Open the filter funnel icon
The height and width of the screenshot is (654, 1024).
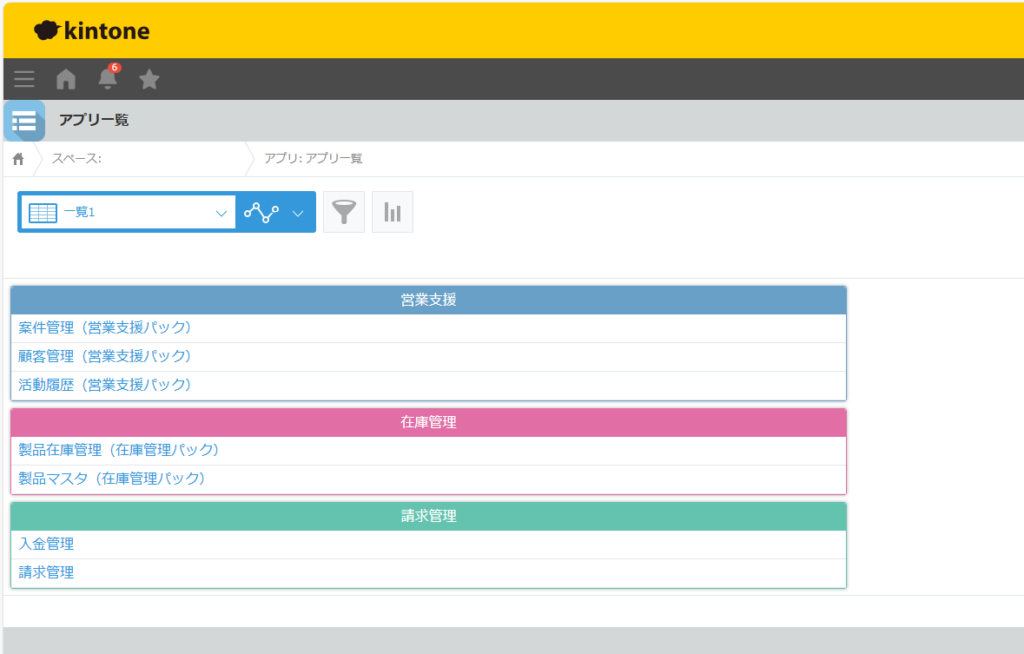pyautogui.click(x=344, y=212)
